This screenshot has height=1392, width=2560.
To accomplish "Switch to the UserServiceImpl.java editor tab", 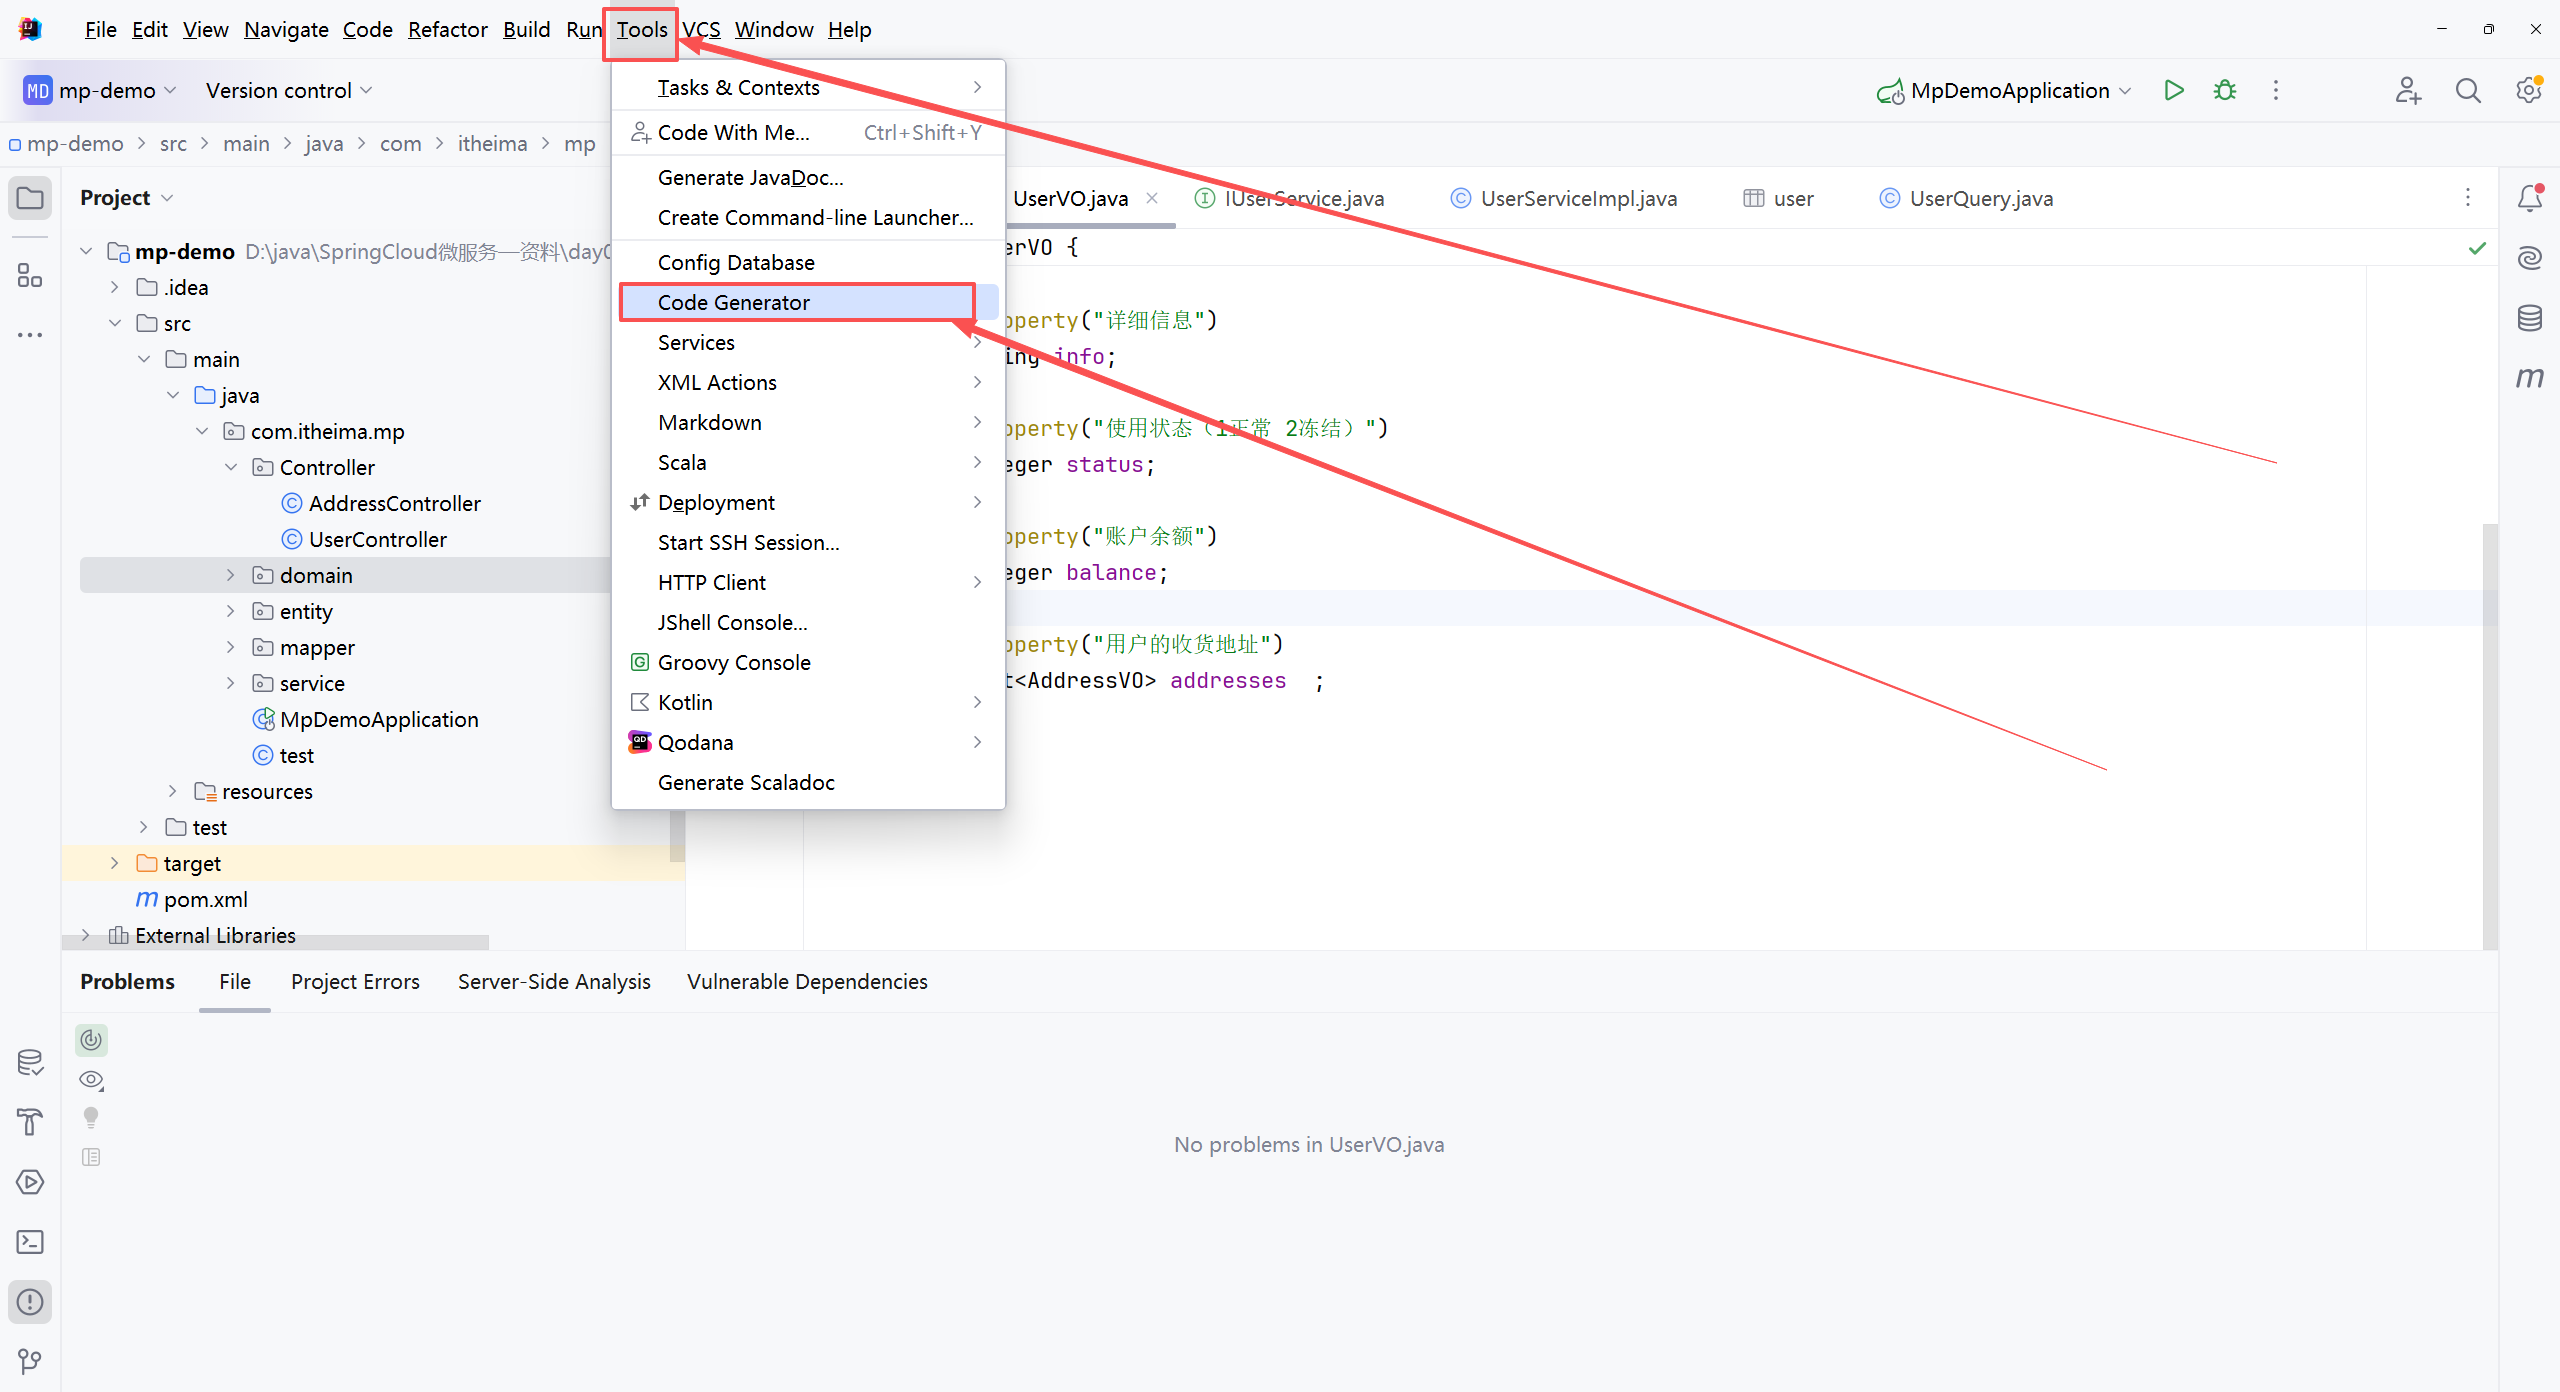I will (x=1577, y=198).
